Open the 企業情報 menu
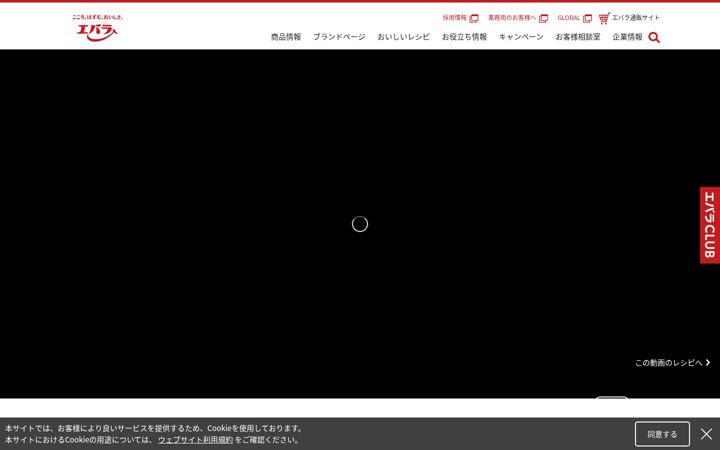This screenshot has width=720, height=450. (x=627, y=37)
